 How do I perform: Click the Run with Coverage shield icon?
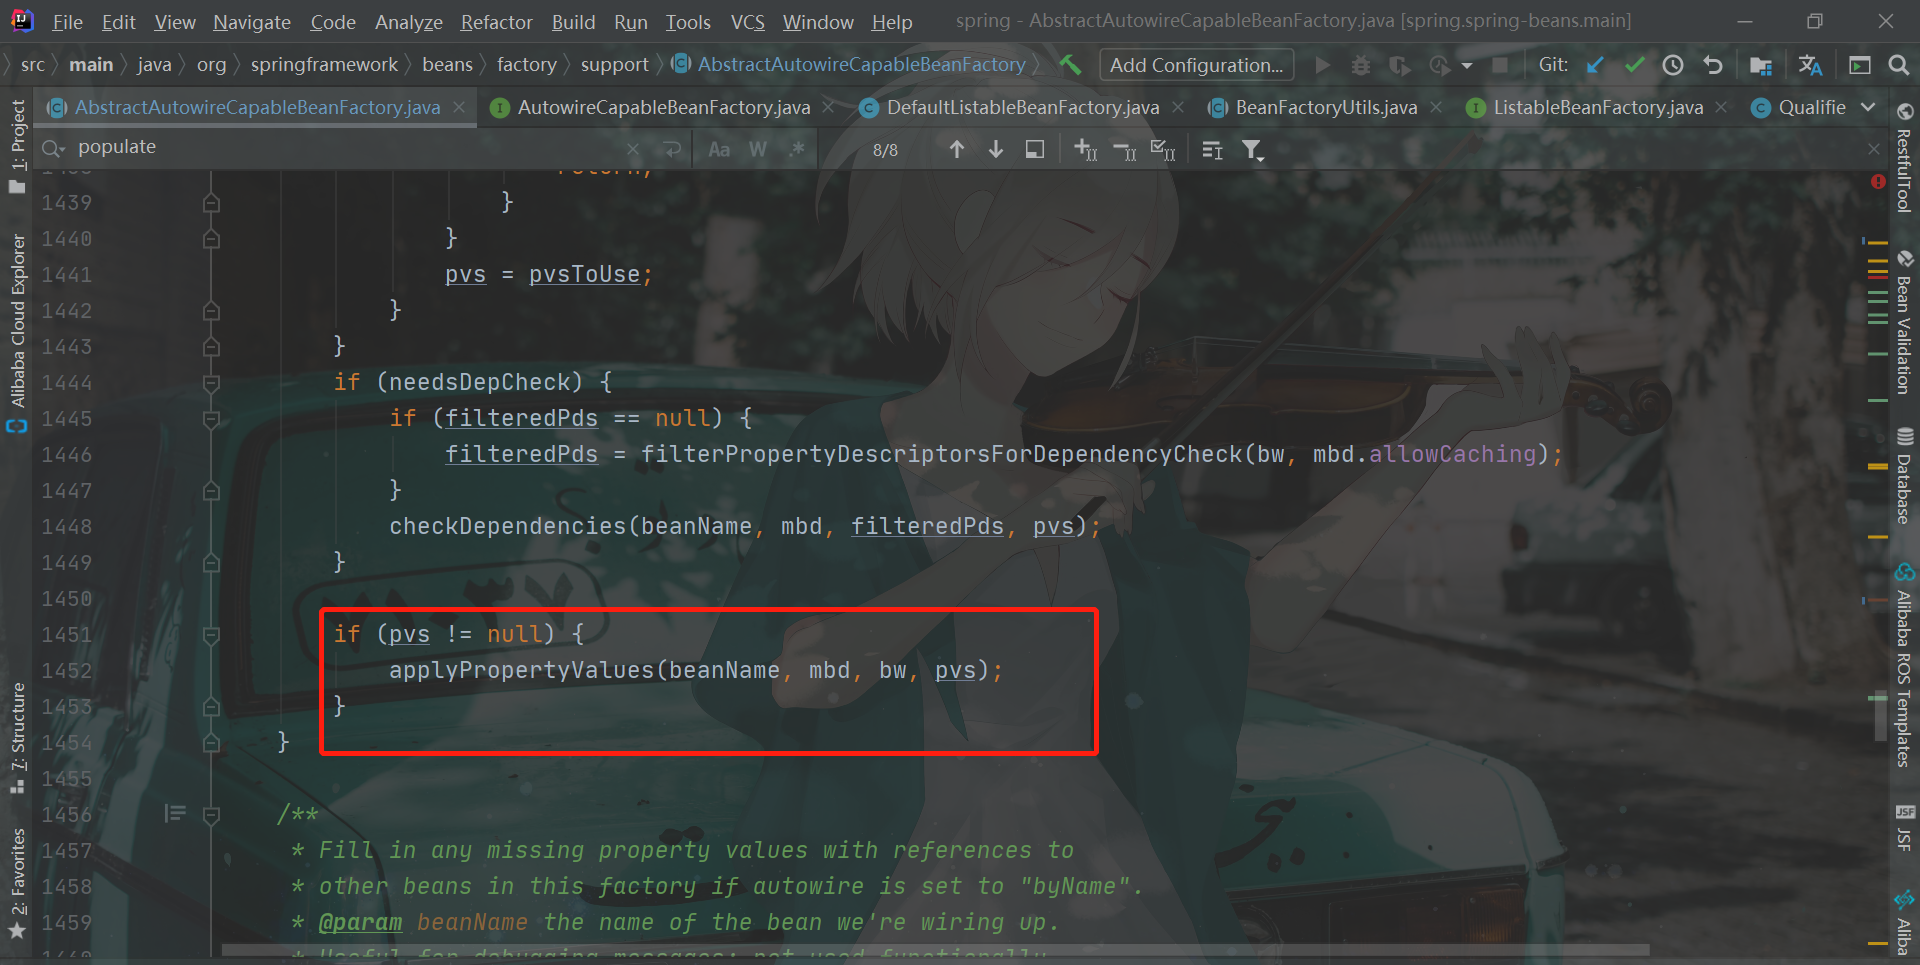(1400, 65)
